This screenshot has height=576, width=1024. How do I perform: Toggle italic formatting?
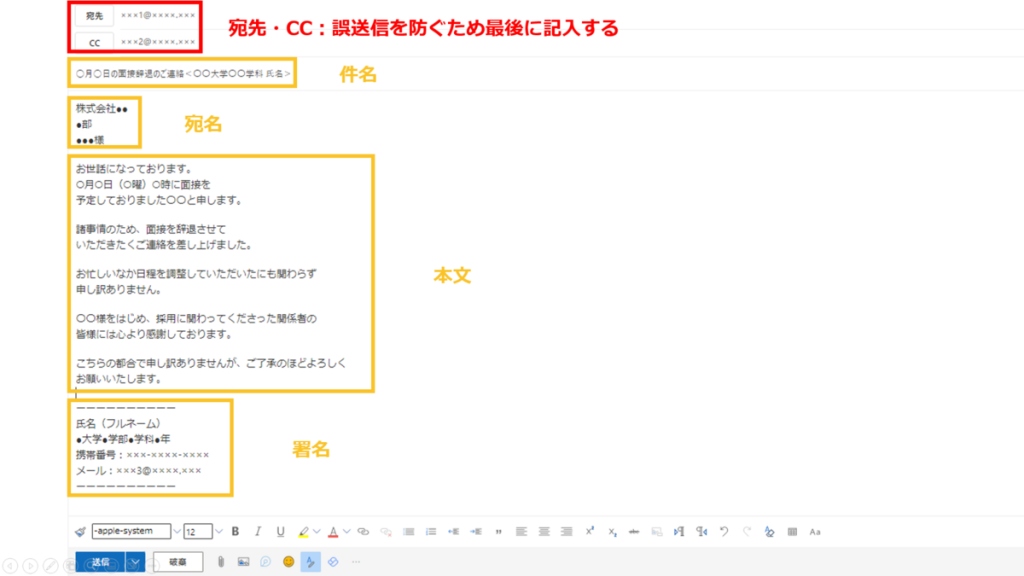pyautogui.click(x=257, y=532)
